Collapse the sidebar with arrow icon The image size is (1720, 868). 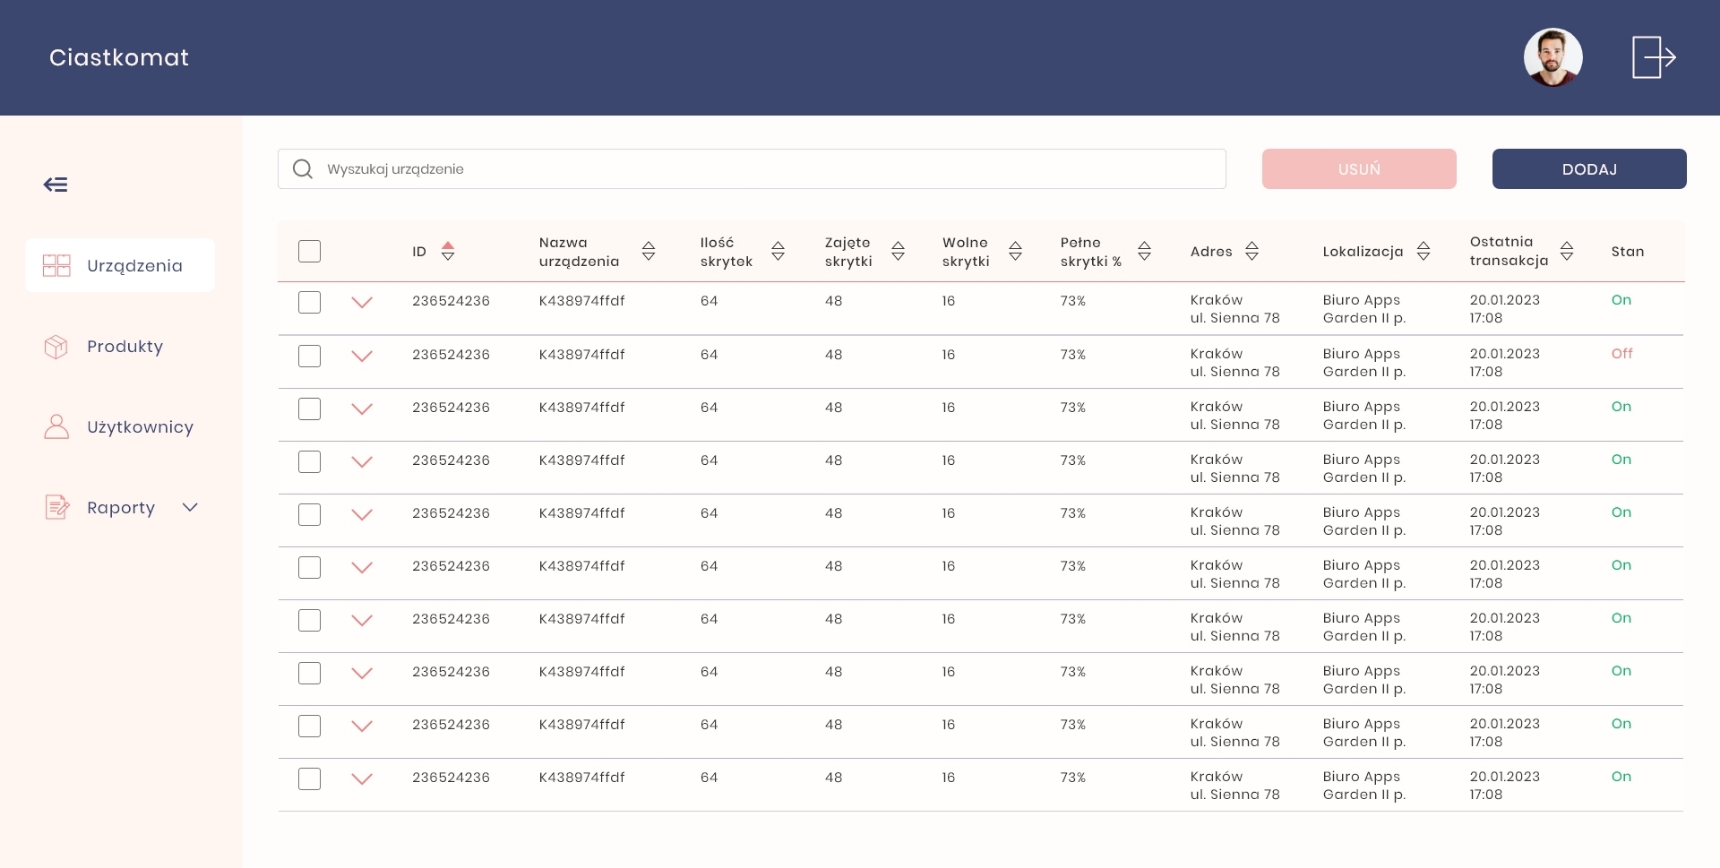56,185
